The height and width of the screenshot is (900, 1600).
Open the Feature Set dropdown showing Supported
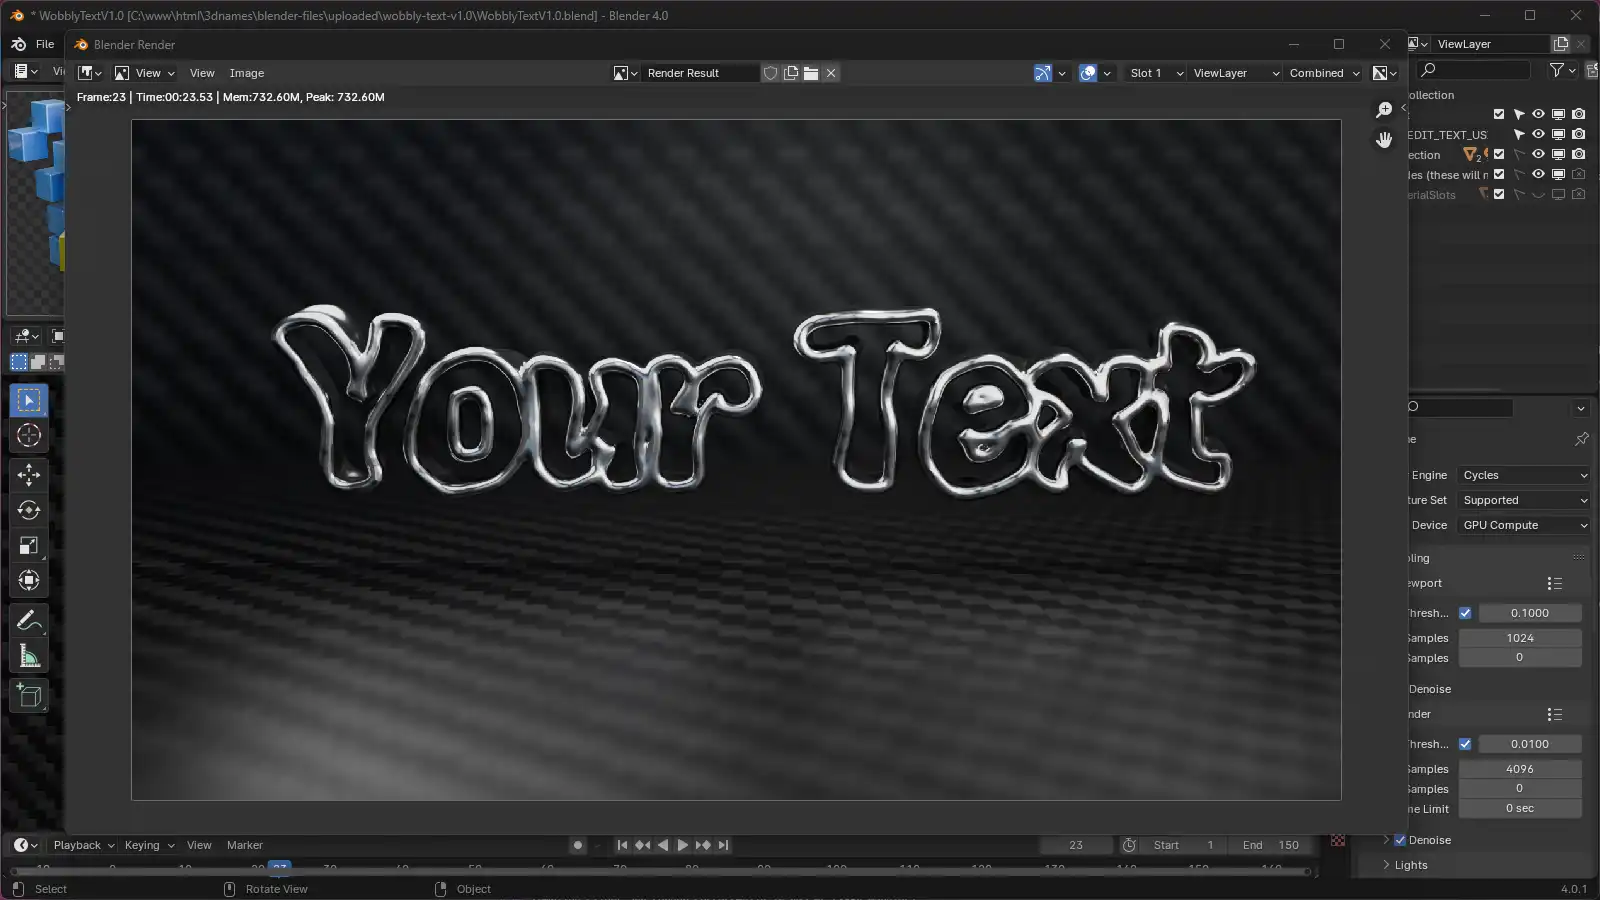coord(1524,500)
